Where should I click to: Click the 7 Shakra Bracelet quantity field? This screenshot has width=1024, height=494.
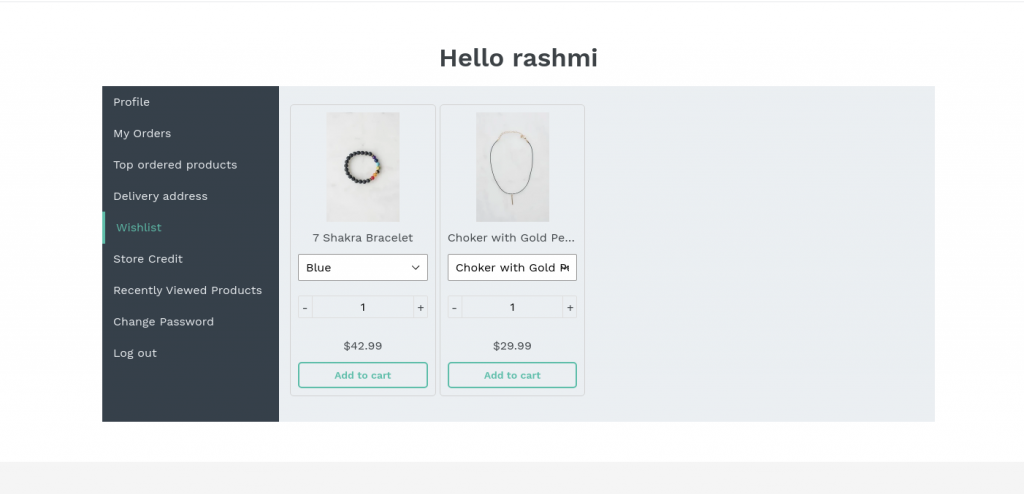(x=363, y=307)
